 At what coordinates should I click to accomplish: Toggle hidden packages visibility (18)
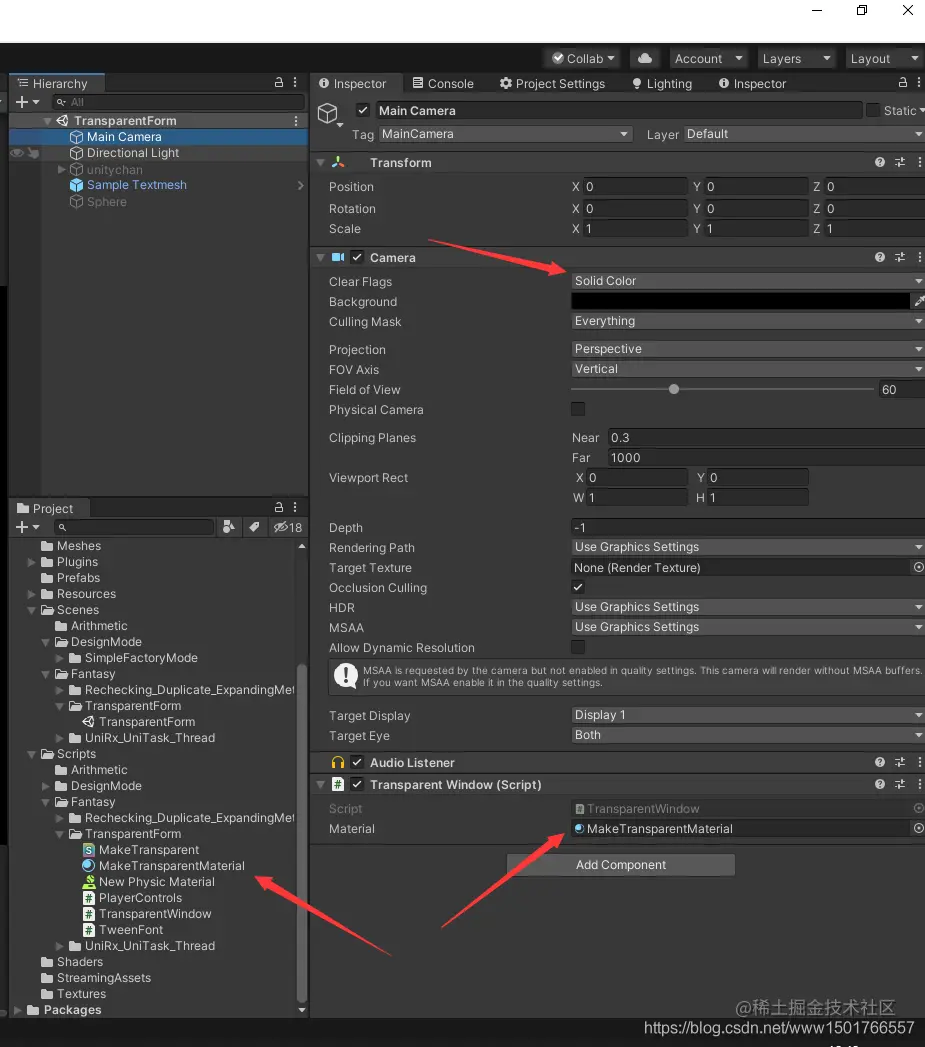click(x=288, y=527)
